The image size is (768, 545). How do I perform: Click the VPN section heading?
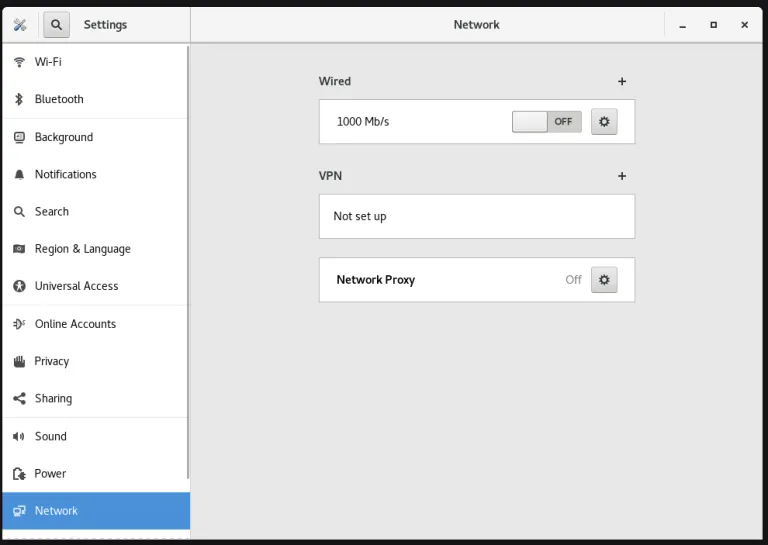tap(330, 176)
